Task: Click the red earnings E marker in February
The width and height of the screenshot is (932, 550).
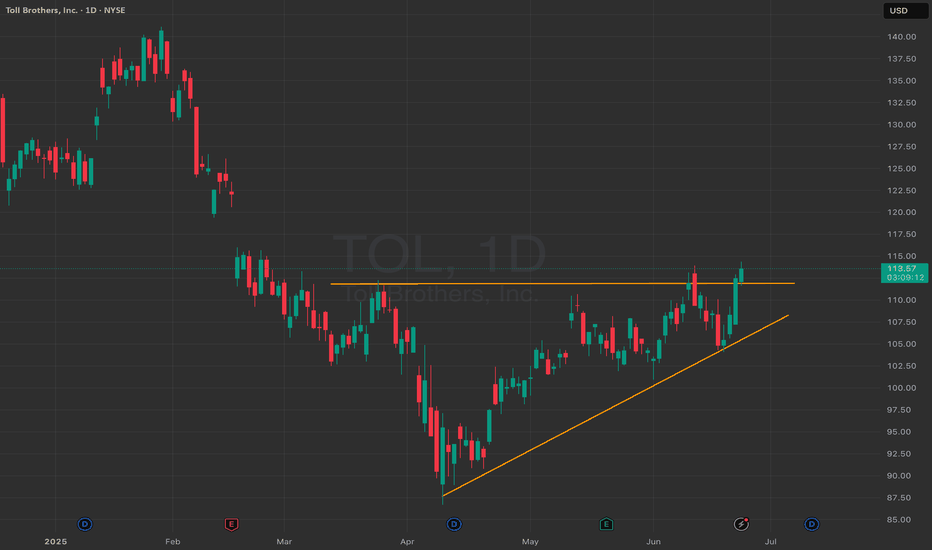Action: point(231,524)
